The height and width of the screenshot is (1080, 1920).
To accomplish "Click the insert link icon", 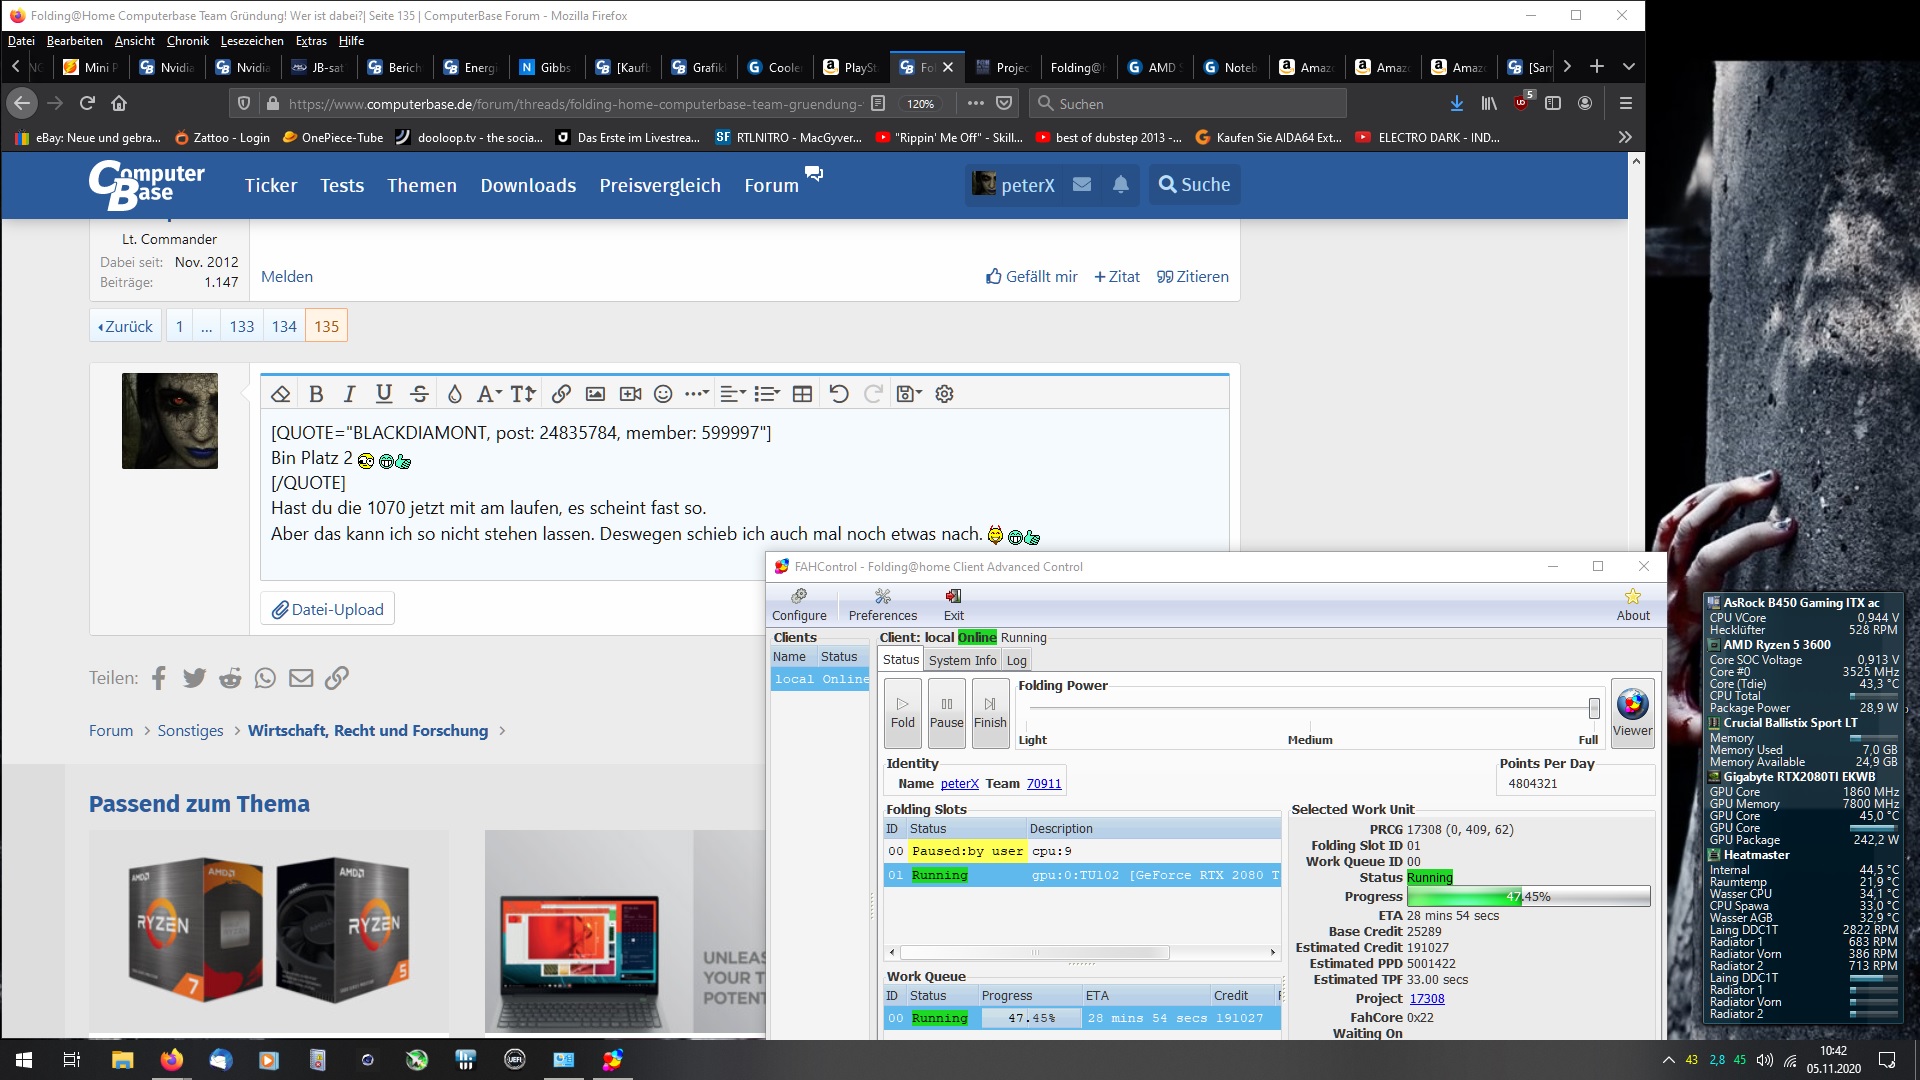I will pyautogui.click(x=561, y=394).
